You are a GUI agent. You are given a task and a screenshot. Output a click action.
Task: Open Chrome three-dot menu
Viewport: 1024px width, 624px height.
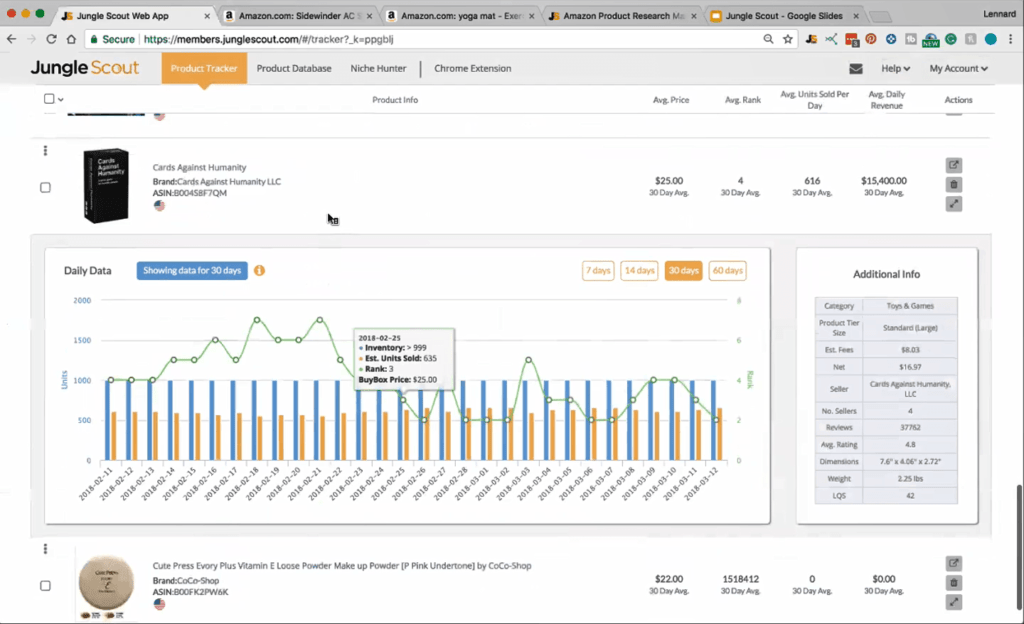pyautogui.click(x=1010, y=39)
